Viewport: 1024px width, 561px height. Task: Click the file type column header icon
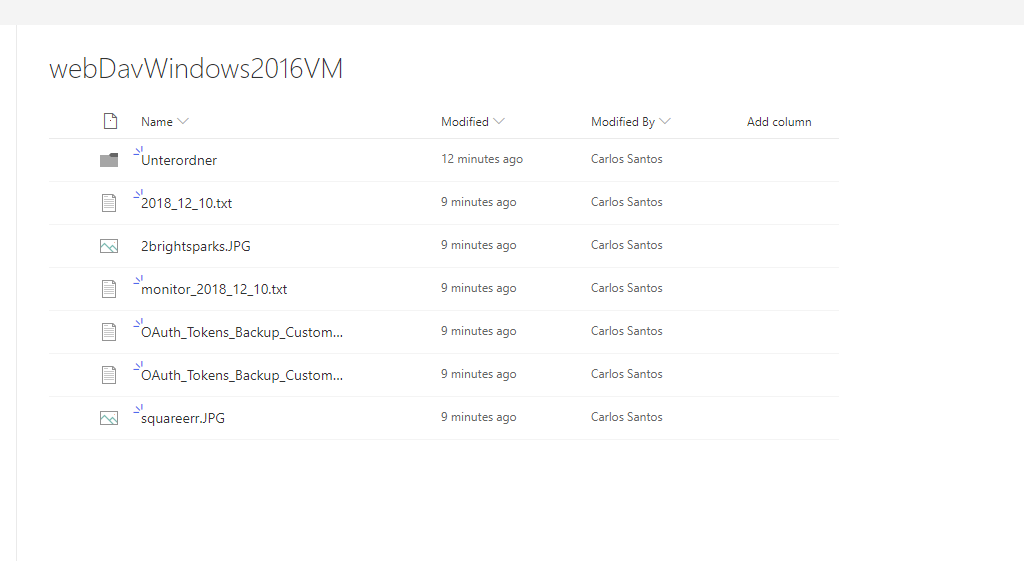pyautogui.click(x=110, y=122)
